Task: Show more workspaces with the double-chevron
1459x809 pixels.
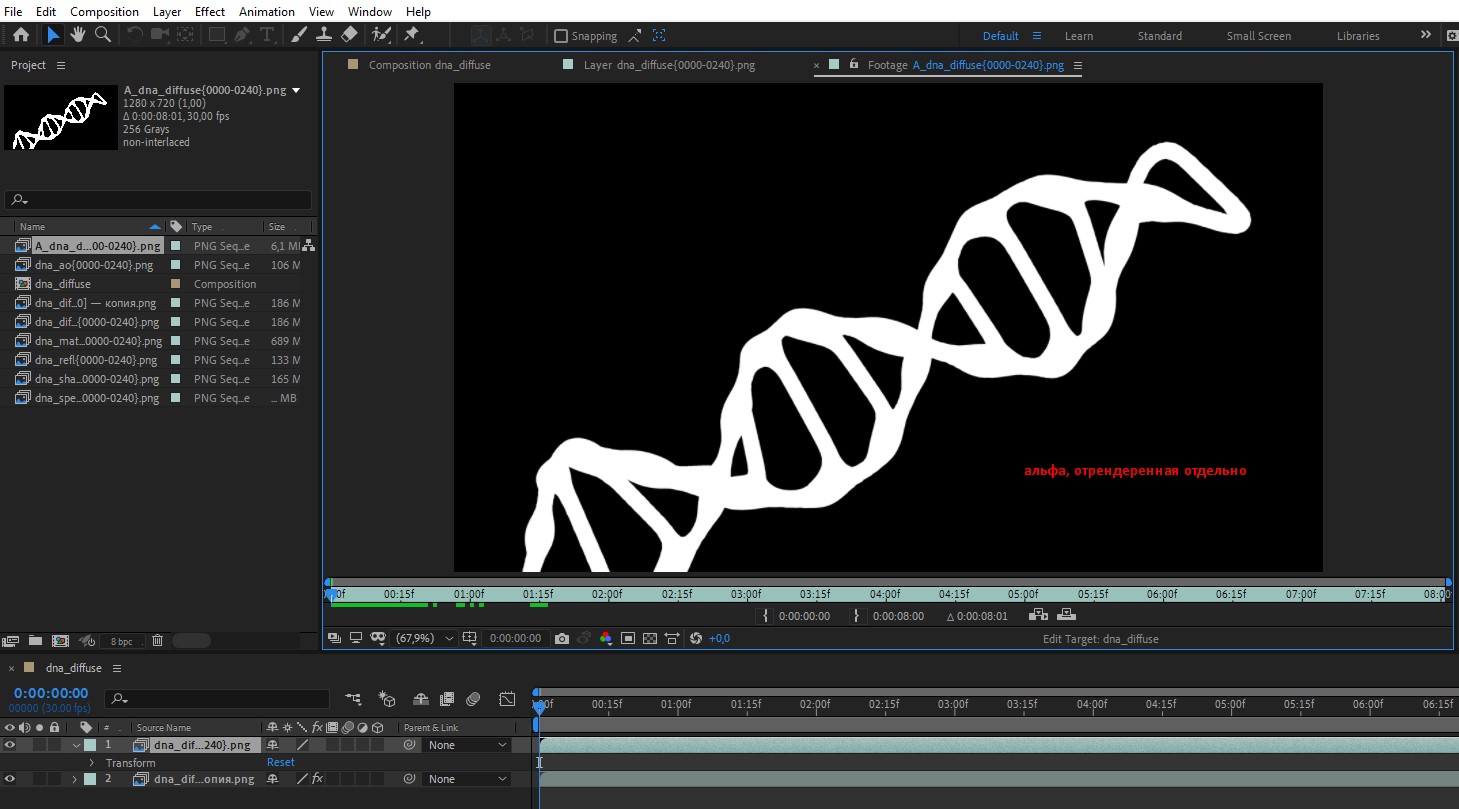Action: 1425,35
